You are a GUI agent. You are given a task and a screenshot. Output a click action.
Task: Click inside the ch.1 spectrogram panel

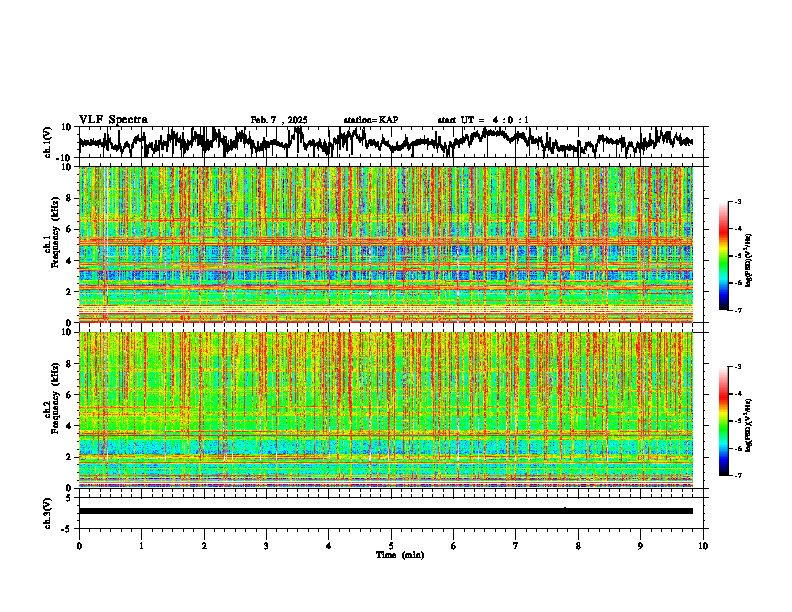coord(386,244)
